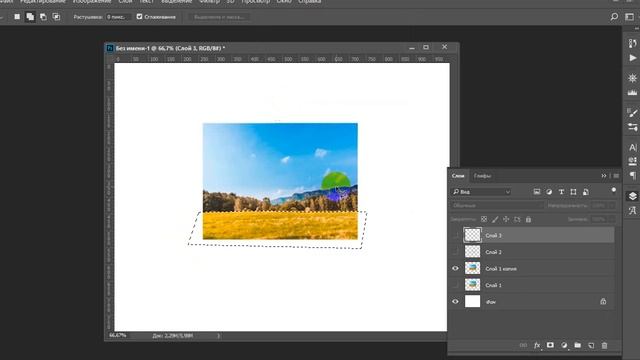The width and height of the screenshot is (640, 360).
Task: Open the Layers panel menu
Action: [616, 176]
